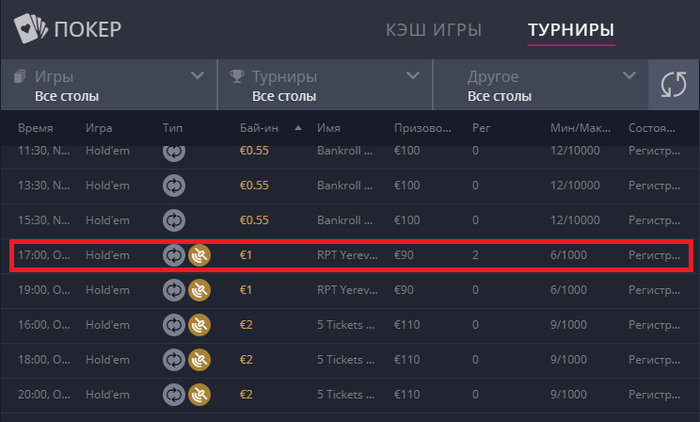Expand the Игры filter dropdown

coord(109,85)
